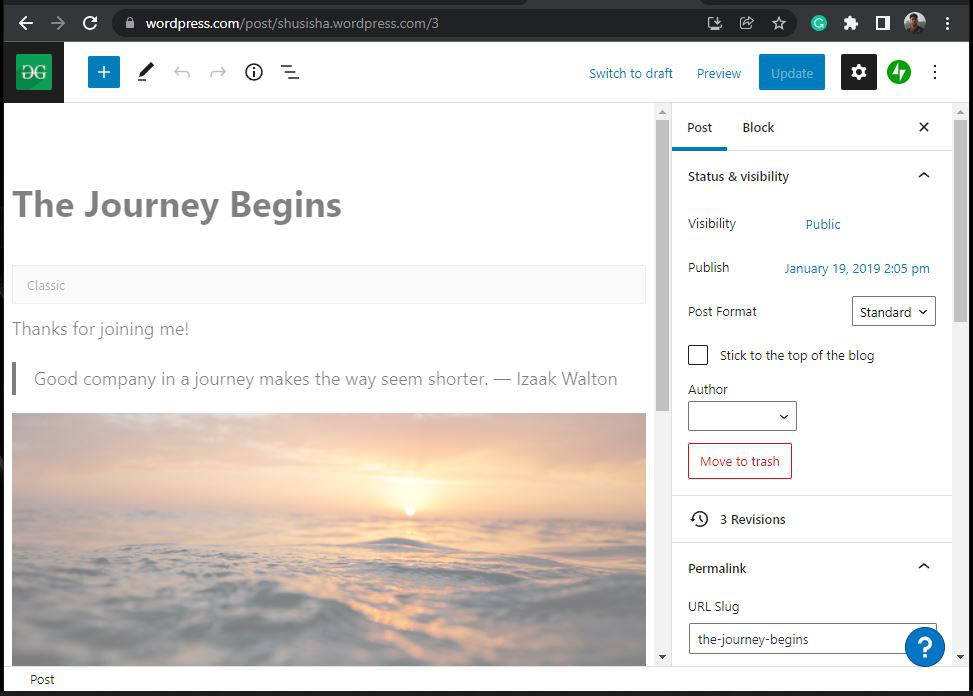Open the green Jetpack icon
973x696 pixels.
pyautogui.click(x=899, y=72)
